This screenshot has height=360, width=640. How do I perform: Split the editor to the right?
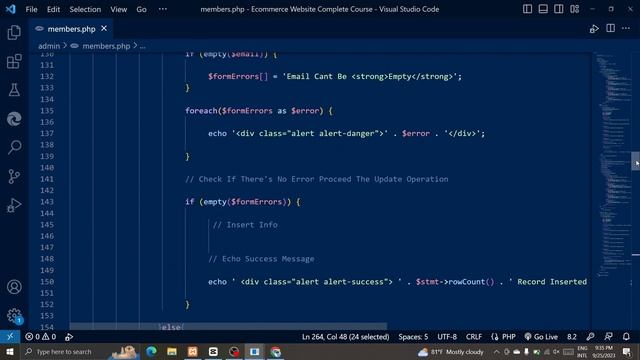tap(611, 28)
